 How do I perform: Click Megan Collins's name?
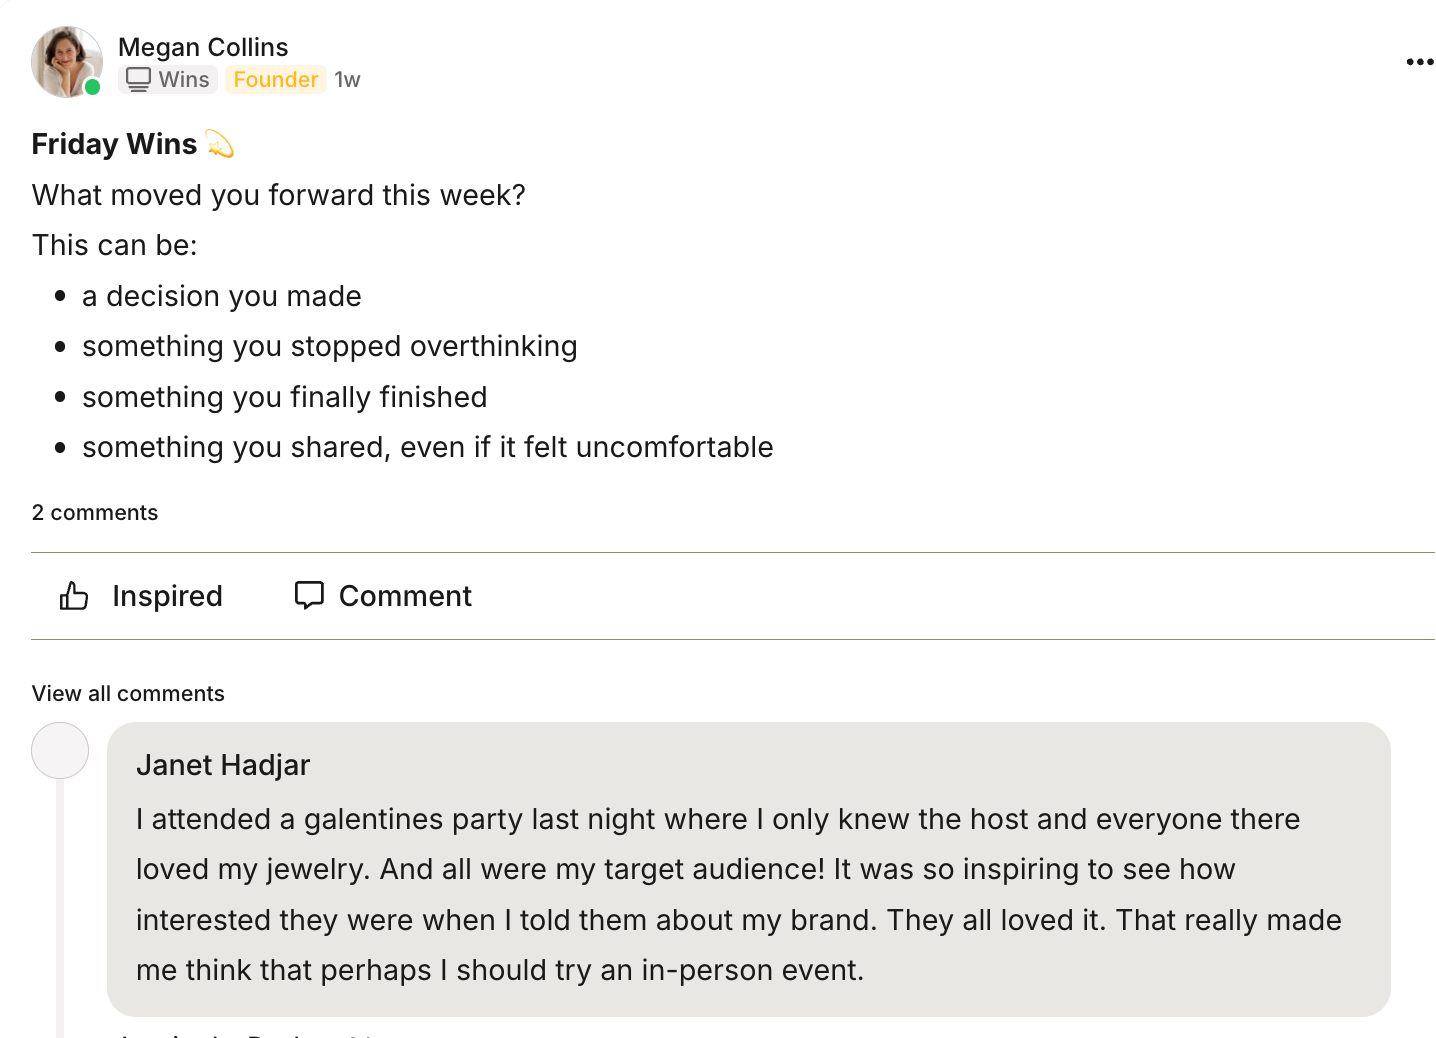coord(203,46)
